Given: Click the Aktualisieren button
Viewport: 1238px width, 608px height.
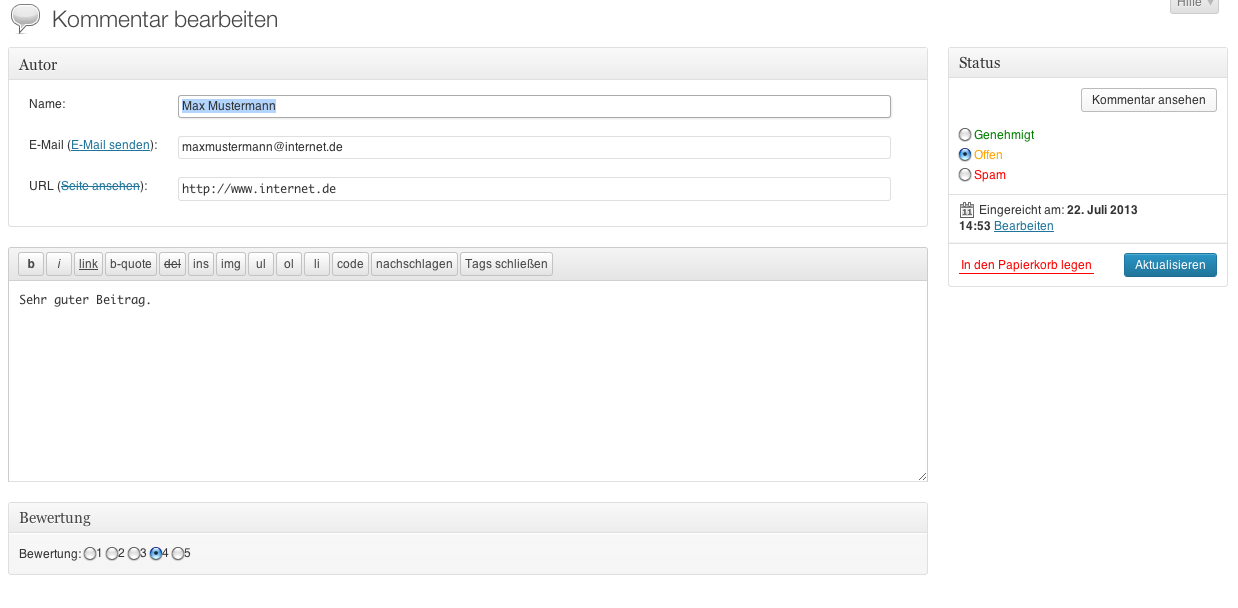Looking at the screenshot, I should (1170, 265).
